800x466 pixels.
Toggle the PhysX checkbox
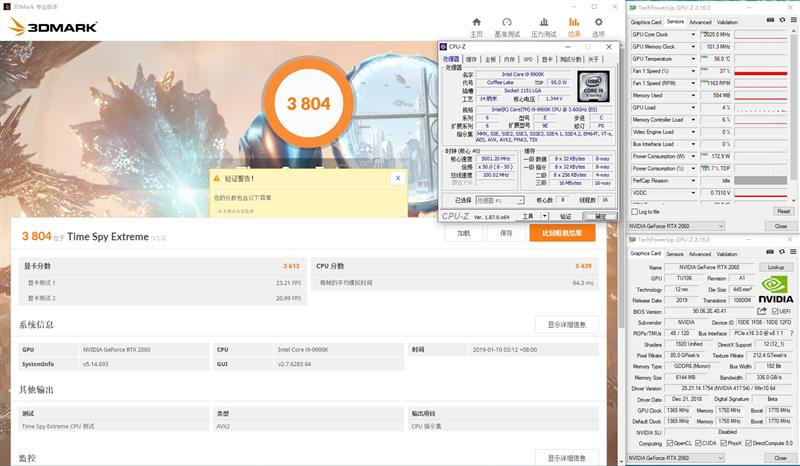click(723, 443)
